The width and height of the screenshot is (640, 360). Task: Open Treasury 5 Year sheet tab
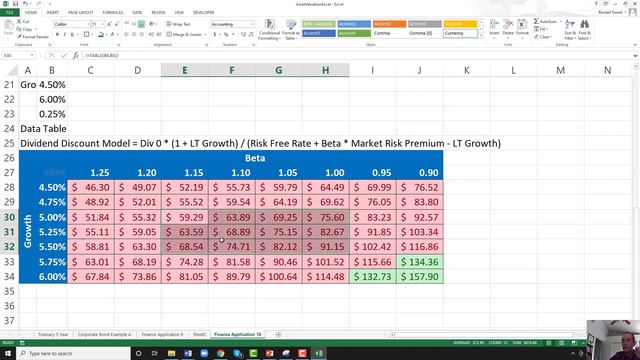[53, 334]
